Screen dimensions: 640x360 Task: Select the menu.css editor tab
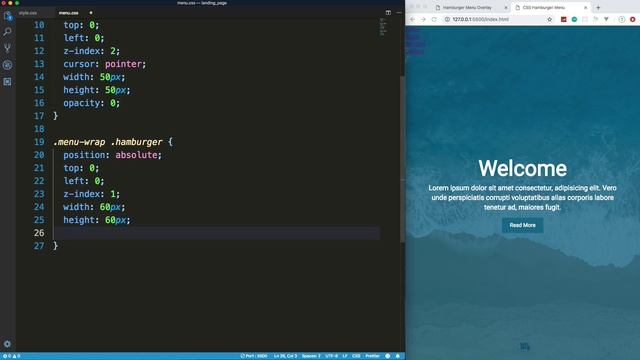click(x=69, y=13)
